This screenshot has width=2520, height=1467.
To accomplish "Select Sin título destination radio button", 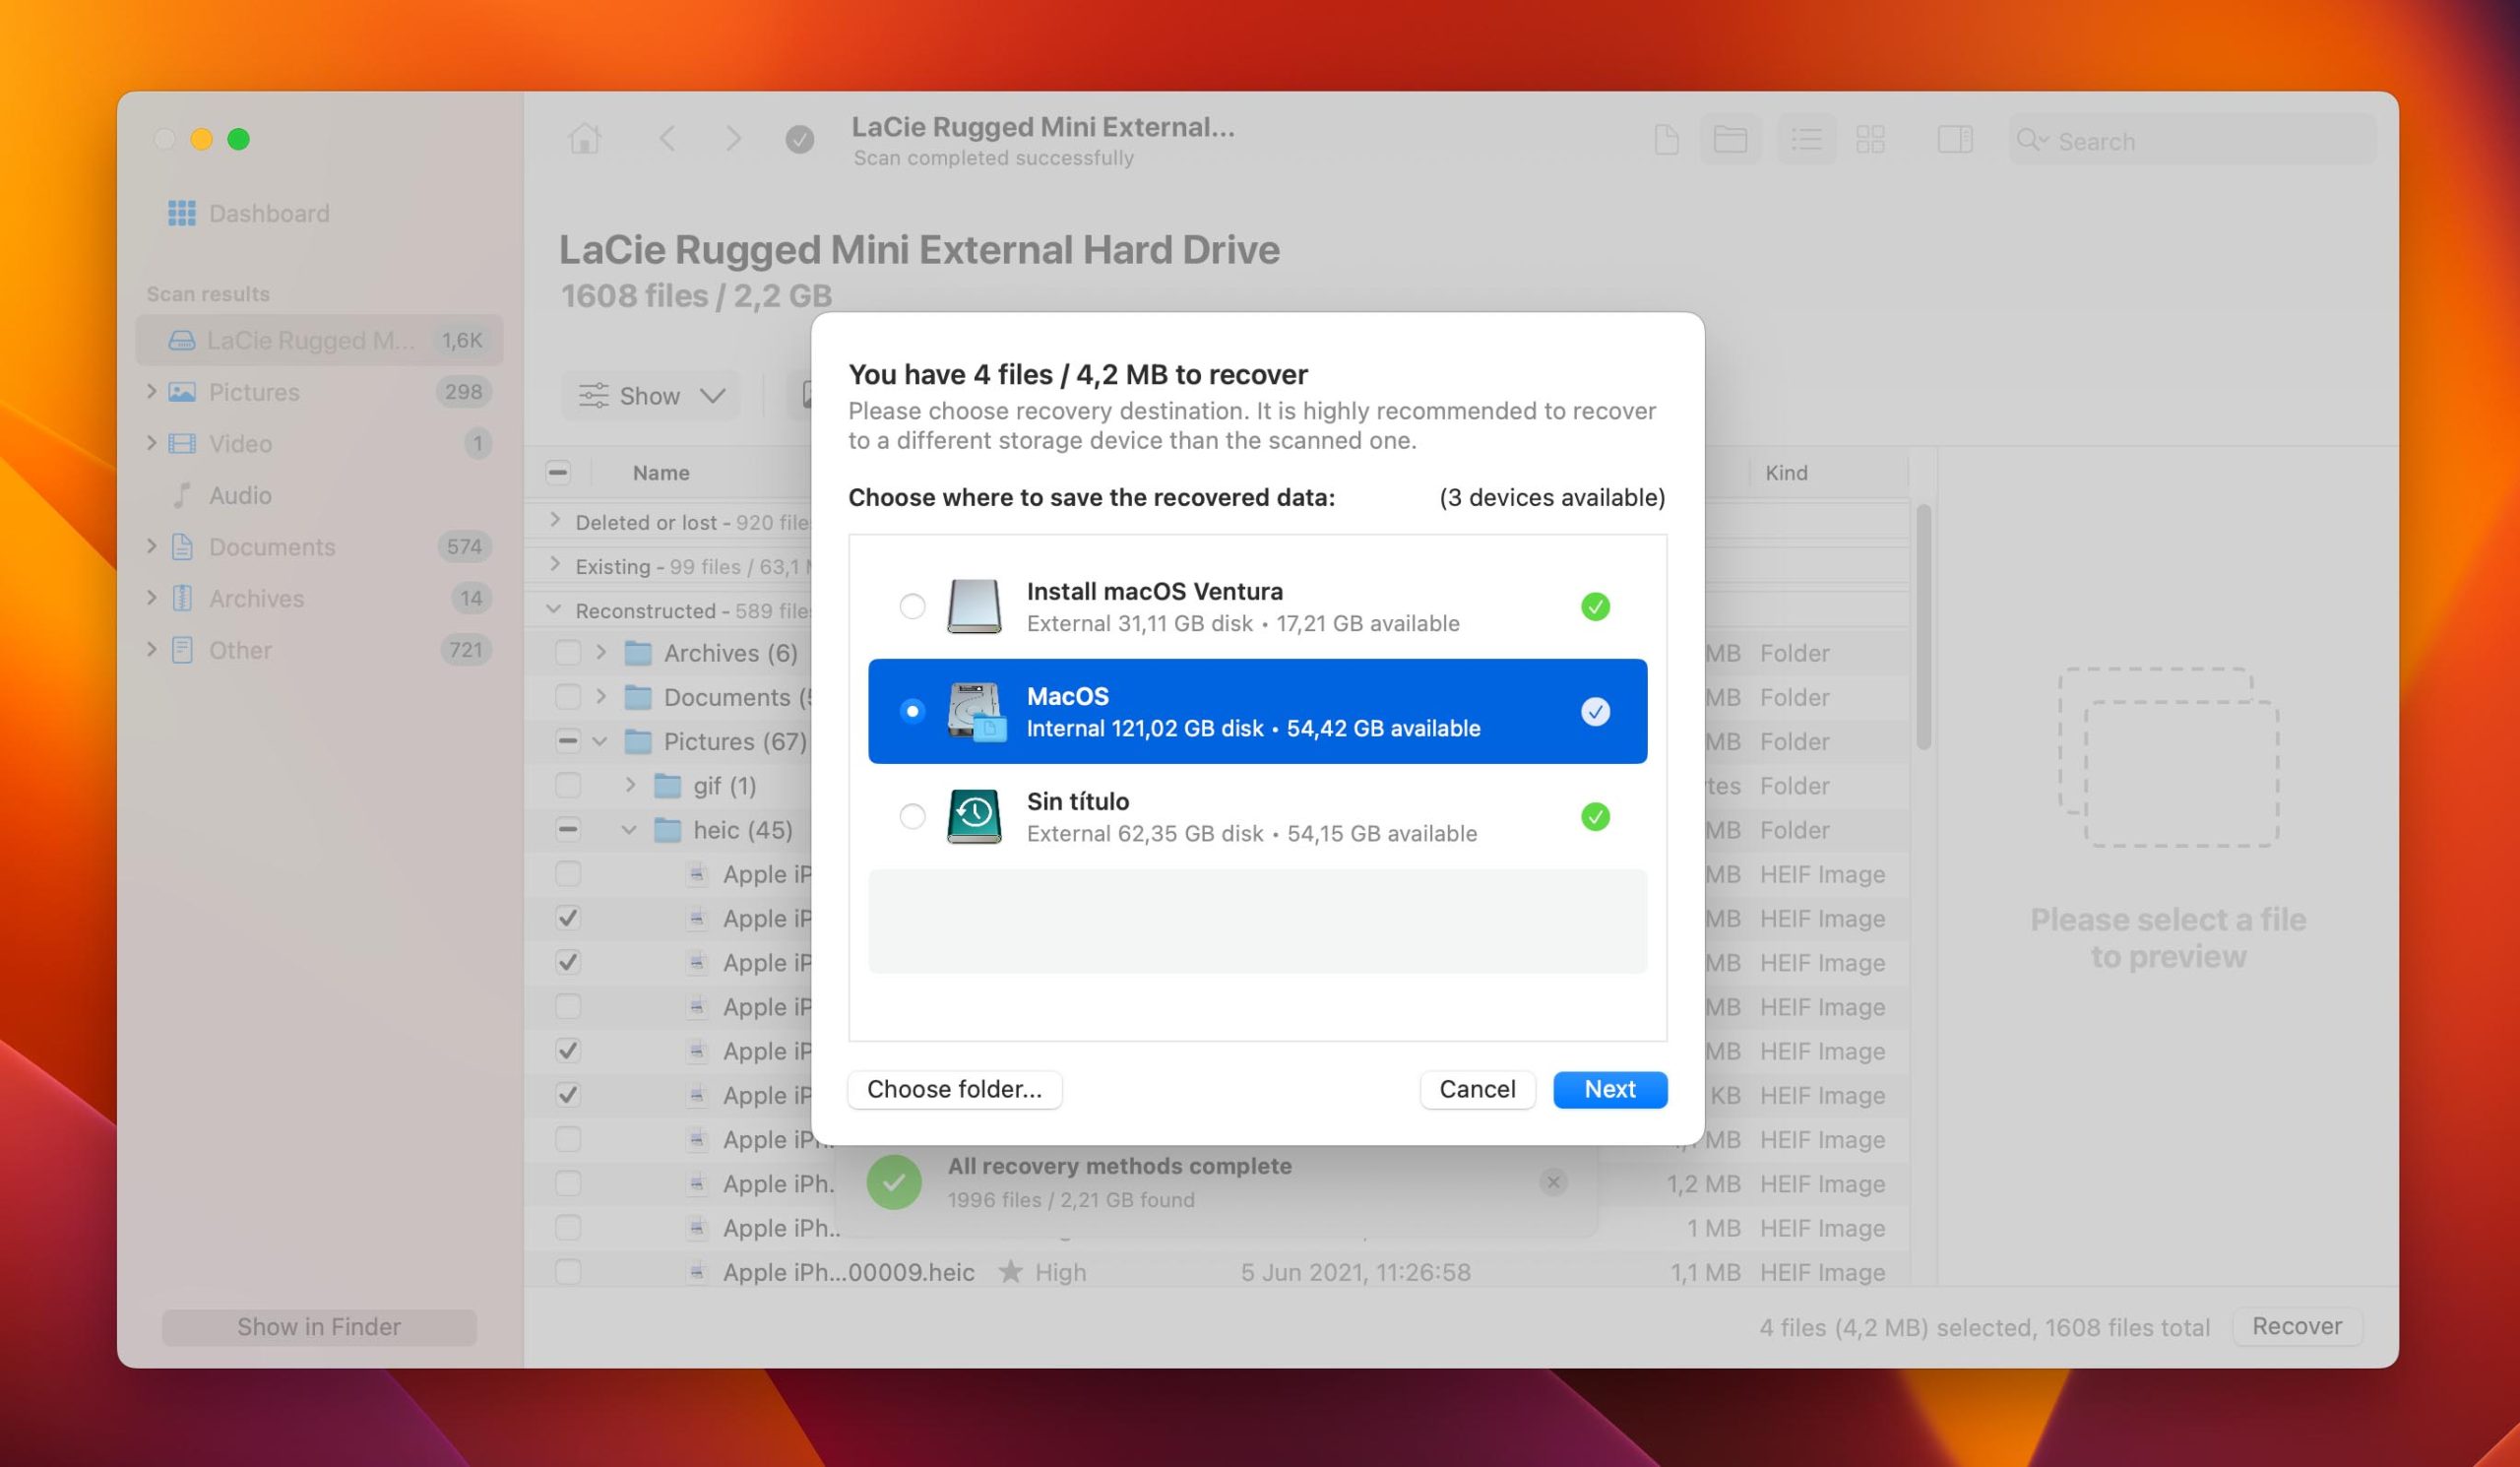I will [x=912, y=816].
